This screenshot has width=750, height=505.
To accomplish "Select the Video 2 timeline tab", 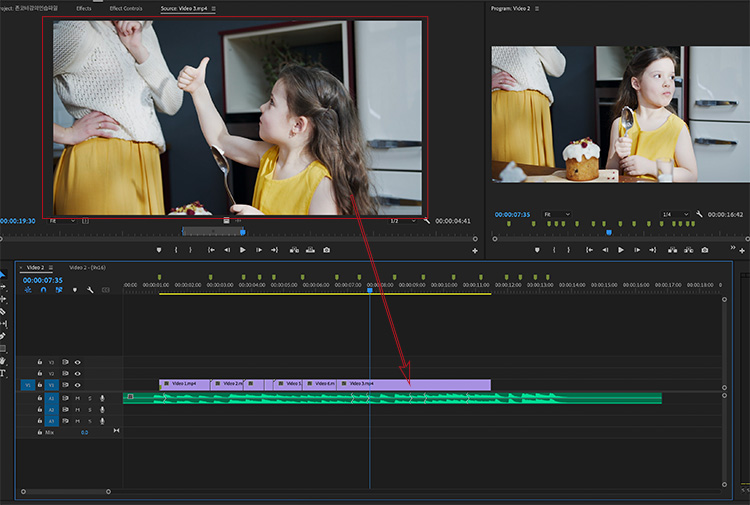I will [35, 267].
